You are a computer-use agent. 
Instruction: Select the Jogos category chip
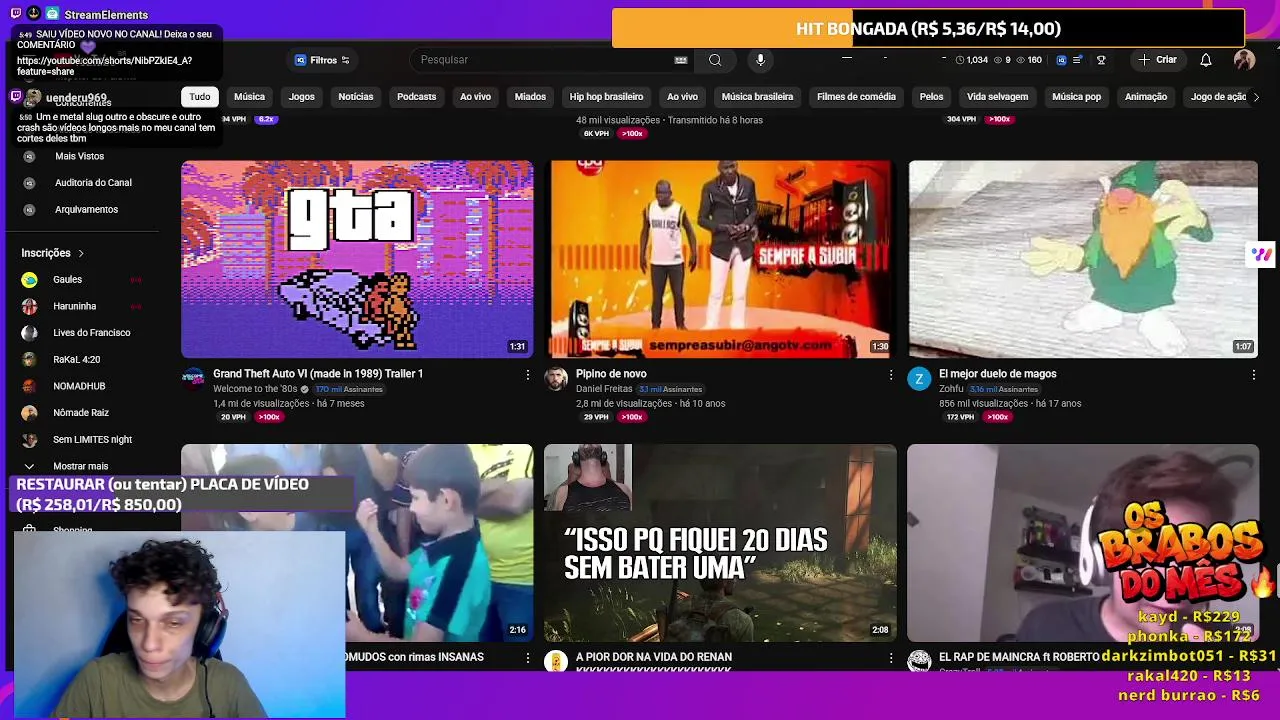301,97
